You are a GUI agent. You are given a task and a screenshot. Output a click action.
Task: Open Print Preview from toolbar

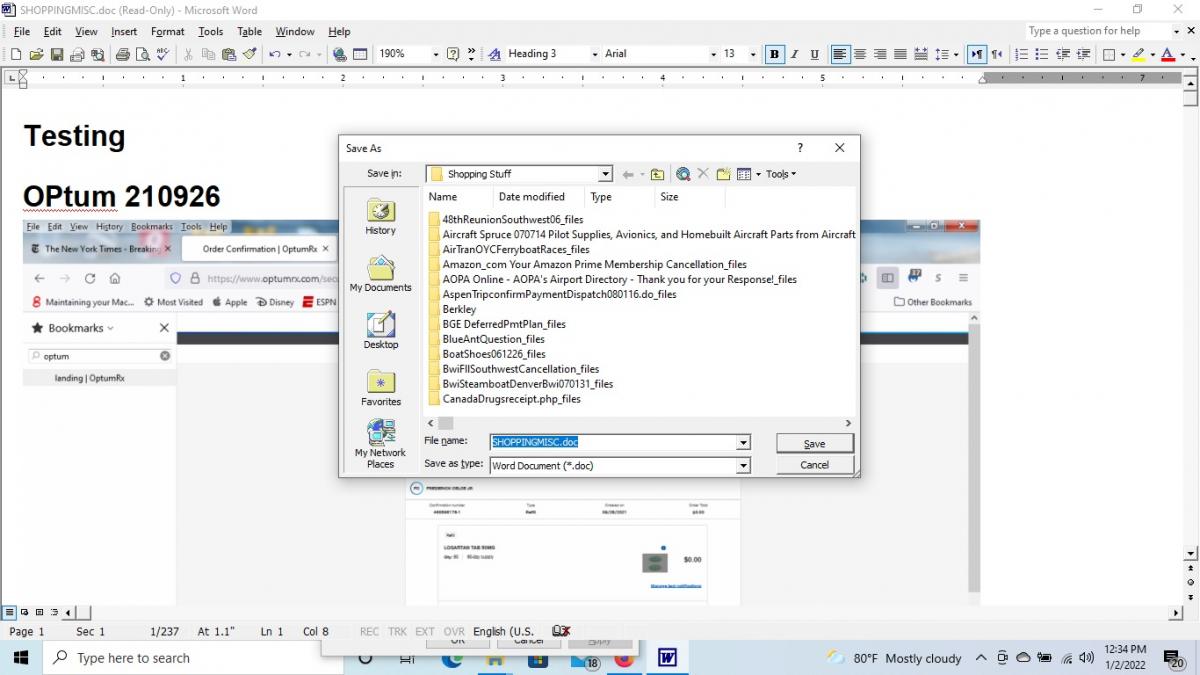(x=143, y=54)
